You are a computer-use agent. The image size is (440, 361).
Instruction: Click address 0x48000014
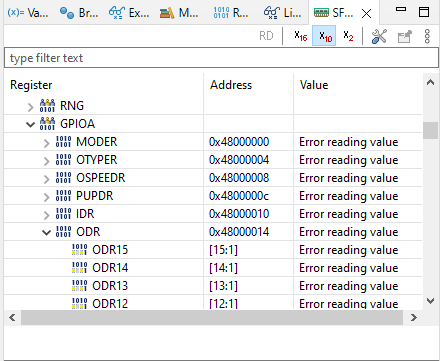click(239, 232)
